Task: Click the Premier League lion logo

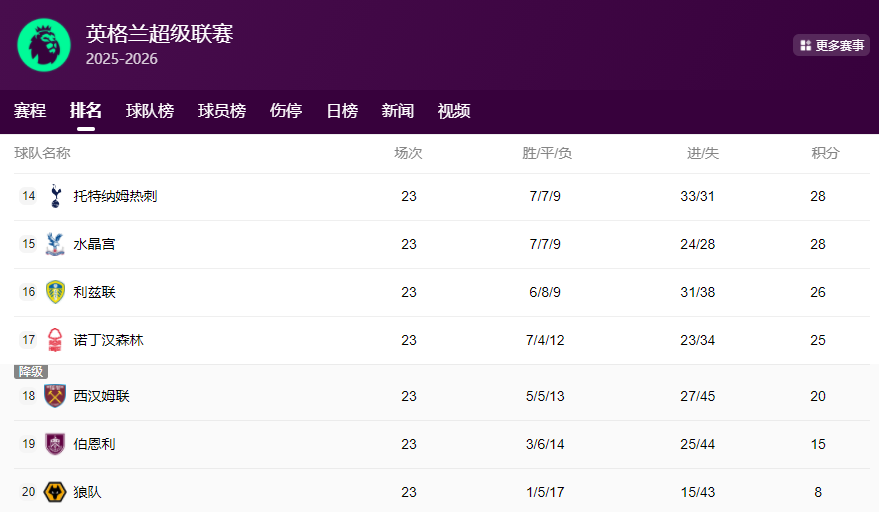Action: (44, 45)
